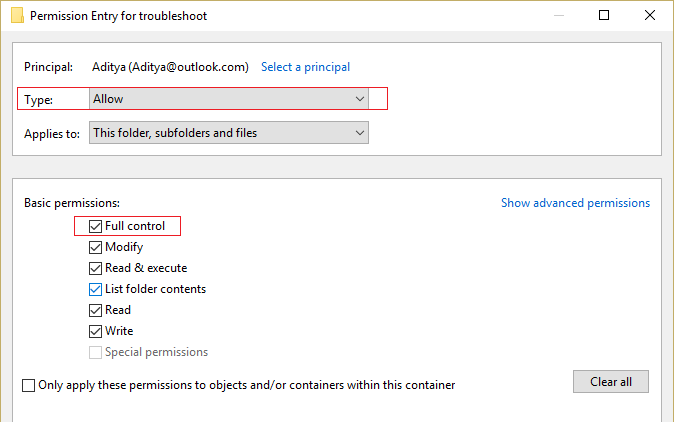The width and height of the screenshot is (674, 422).
Task: Enable Only apply these permissions checkbox
Action: (x=28, y=385)
